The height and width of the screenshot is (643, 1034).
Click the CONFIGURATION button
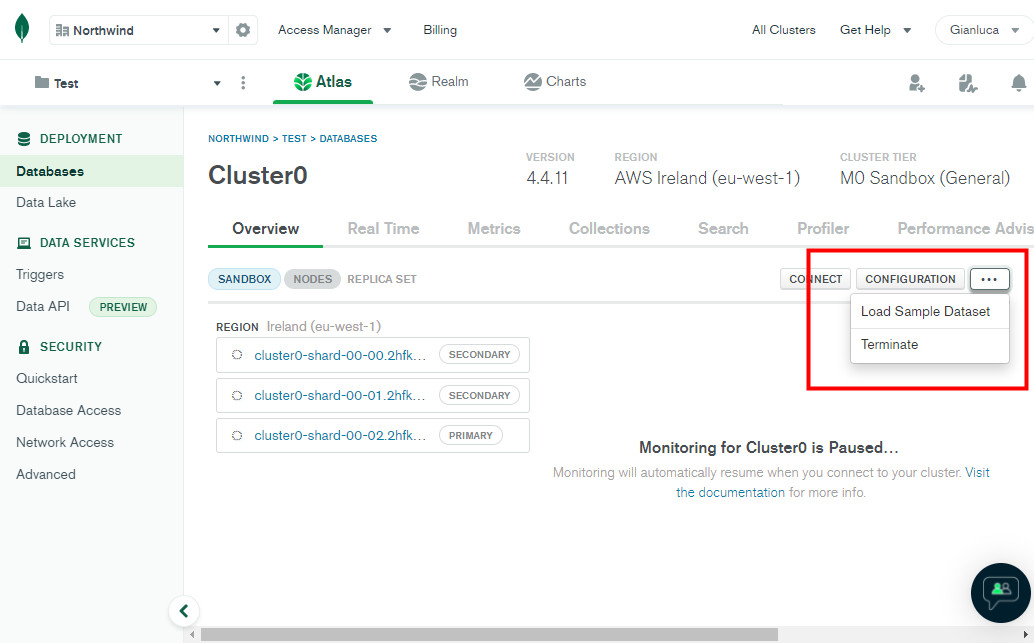[910, 279]
